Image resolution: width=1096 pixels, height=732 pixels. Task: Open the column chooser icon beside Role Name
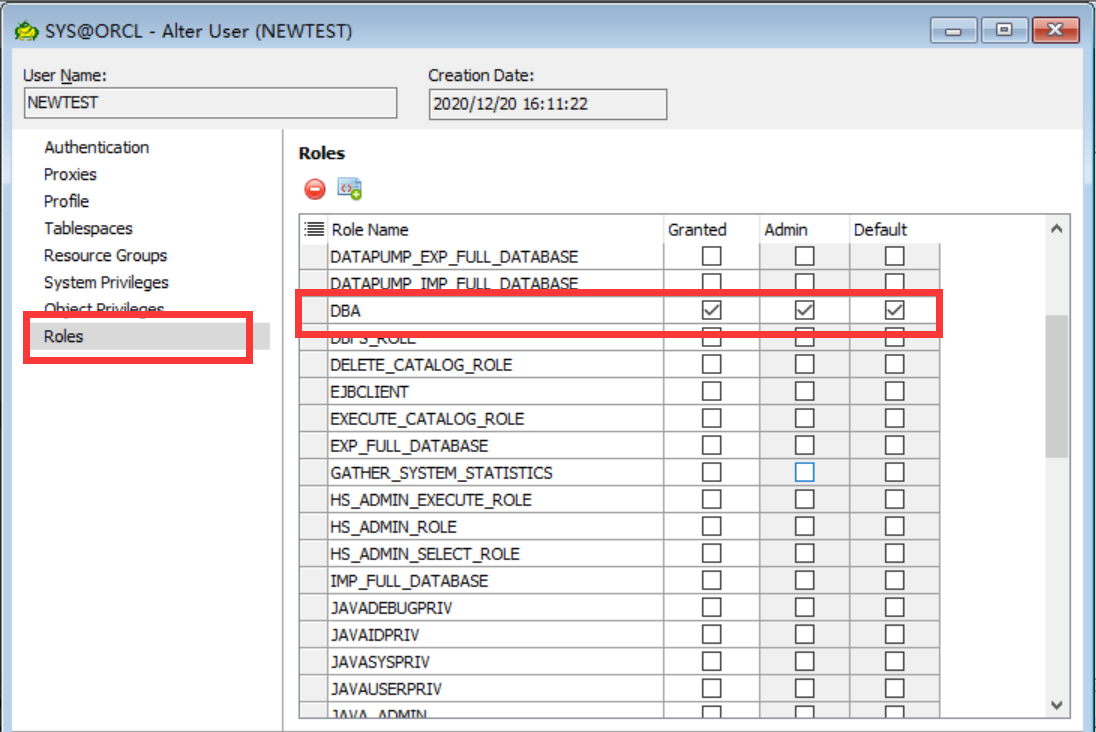point(315,229)
